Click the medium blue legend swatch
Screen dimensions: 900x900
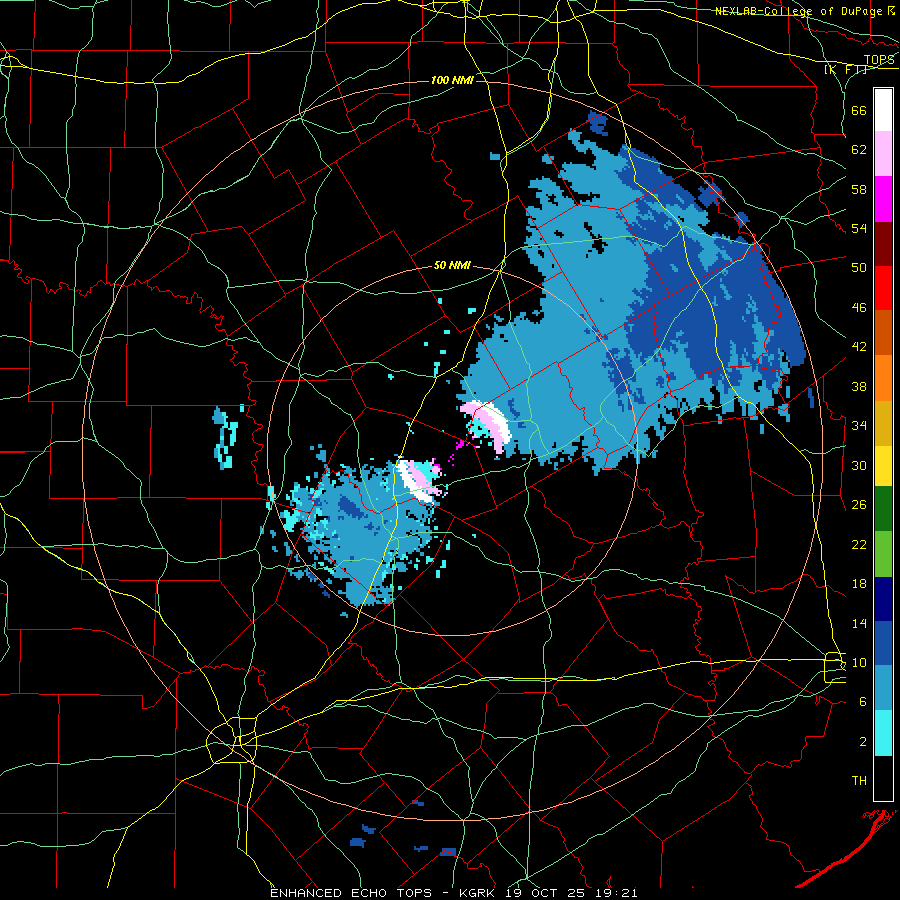(x=883, y=643)
